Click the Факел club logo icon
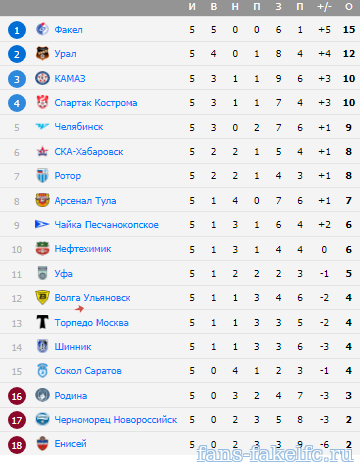This screenshot has width=364, height=472. [x=42, y=29]
